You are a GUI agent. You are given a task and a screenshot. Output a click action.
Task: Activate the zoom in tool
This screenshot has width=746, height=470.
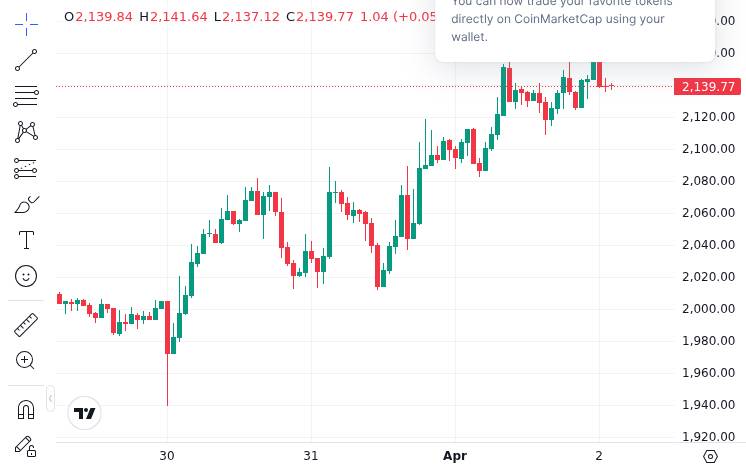point(25,360)
